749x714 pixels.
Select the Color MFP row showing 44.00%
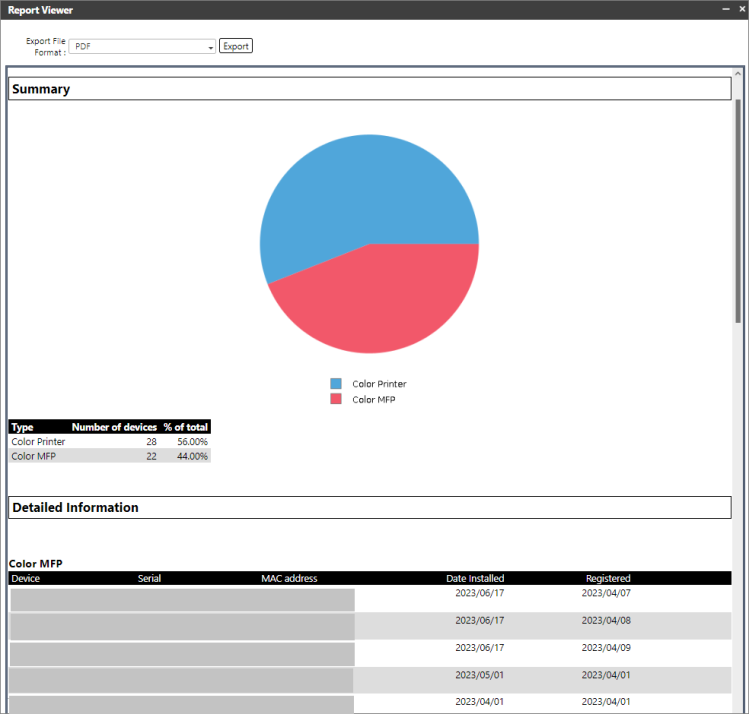pos(109,456)
